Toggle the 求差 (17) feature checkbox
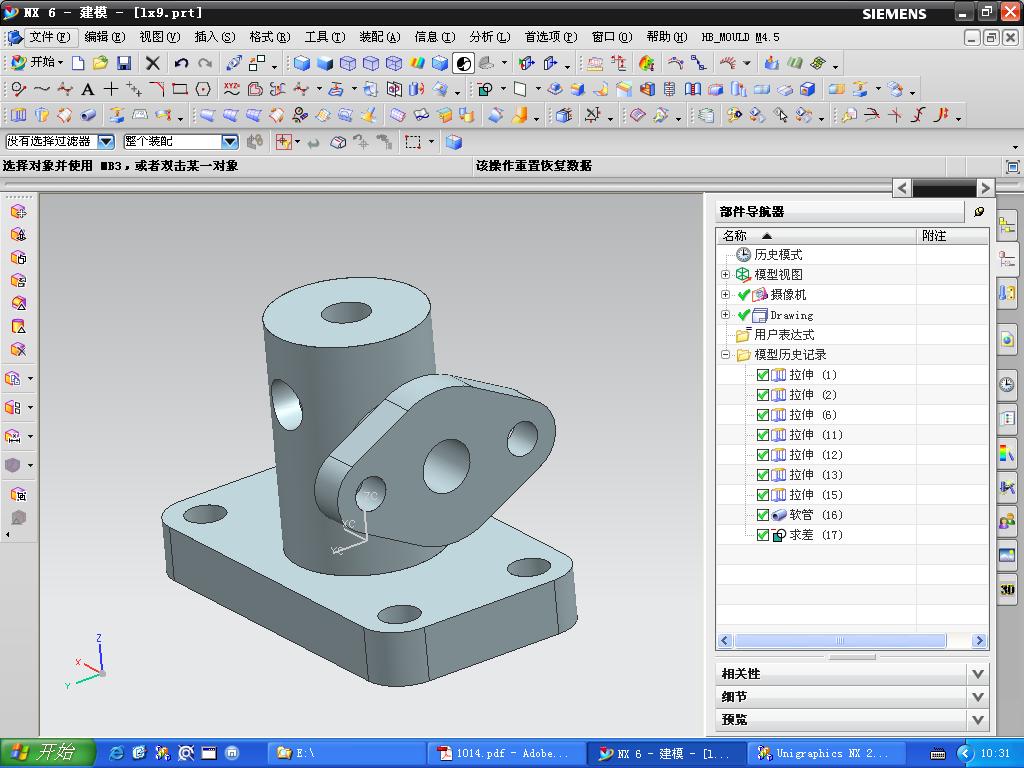 tap(762, 535)
